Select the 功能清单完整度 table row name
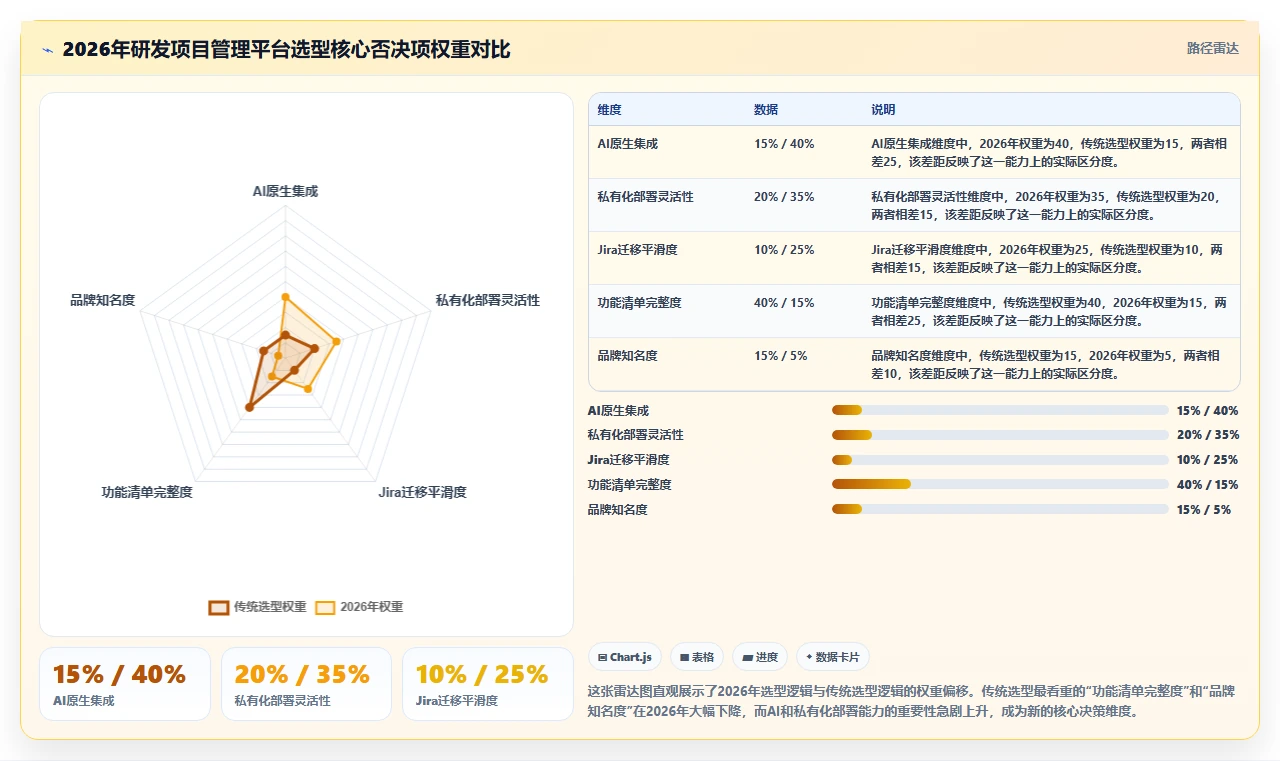Image resolution: width=1280 pixels, height=761 pixels. pos(639,303)
